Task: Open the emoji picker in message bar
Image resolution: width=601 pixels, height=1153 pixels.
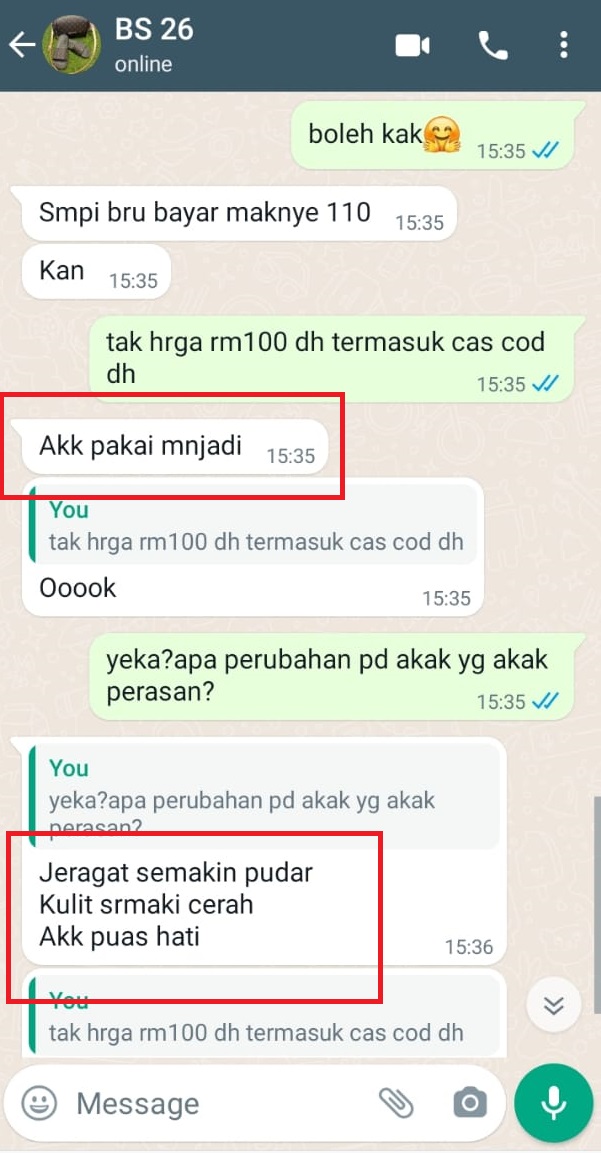Action: [39, 1102]
